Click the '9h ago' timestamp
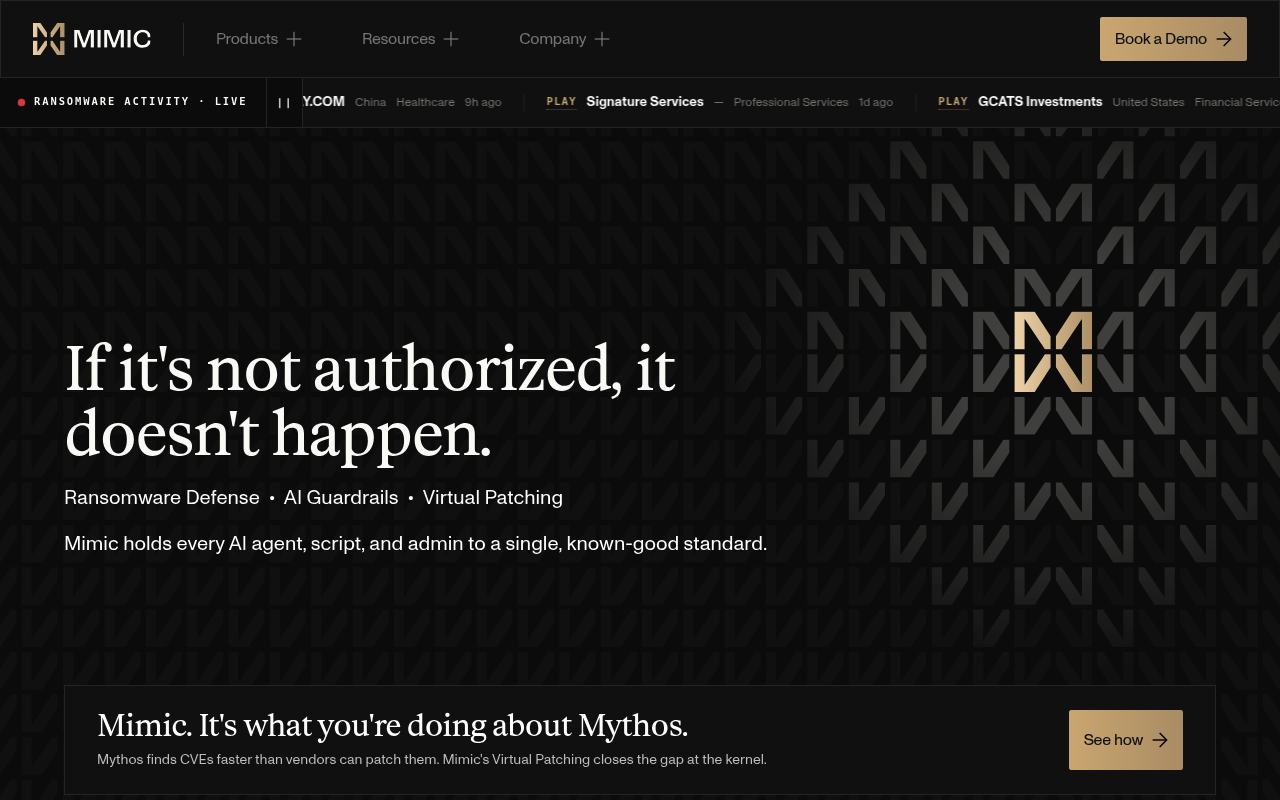This screenshot has width=1280, height=800. [x=483, y=102]
